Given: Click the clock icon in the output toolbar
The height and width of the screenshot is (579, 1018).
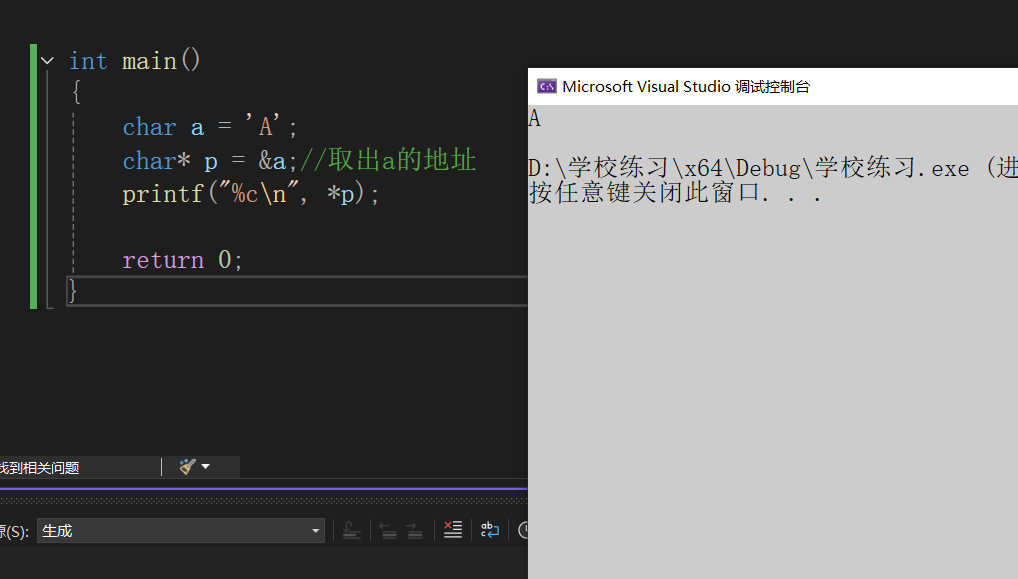Looking at the screenshot, I should (x=523, y=530).
